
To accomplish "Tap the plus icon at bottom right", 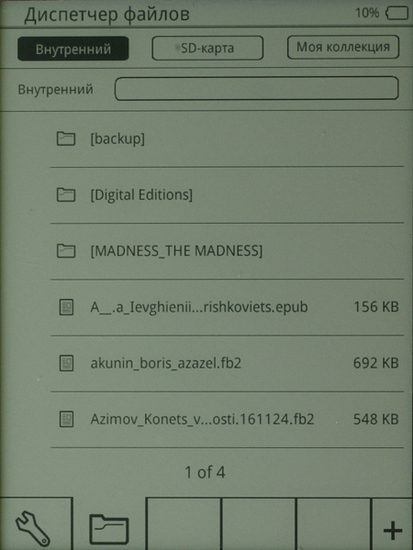I will [393, 531].
